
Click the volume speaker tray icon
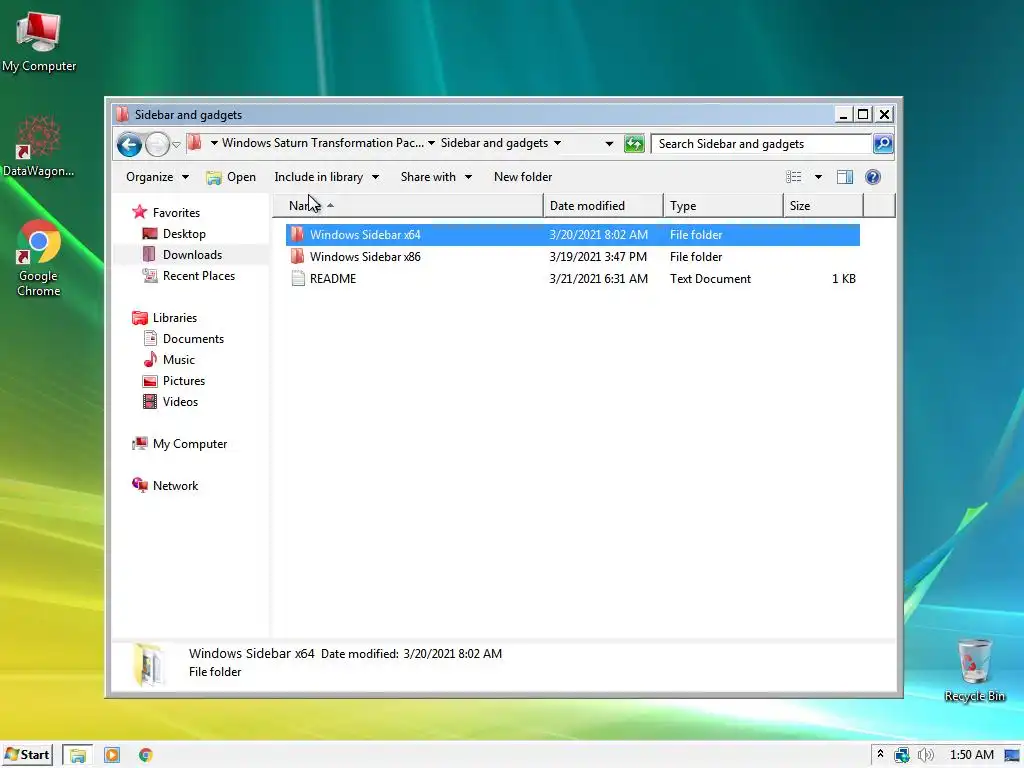pyautogui.click(x=925, y=755)
